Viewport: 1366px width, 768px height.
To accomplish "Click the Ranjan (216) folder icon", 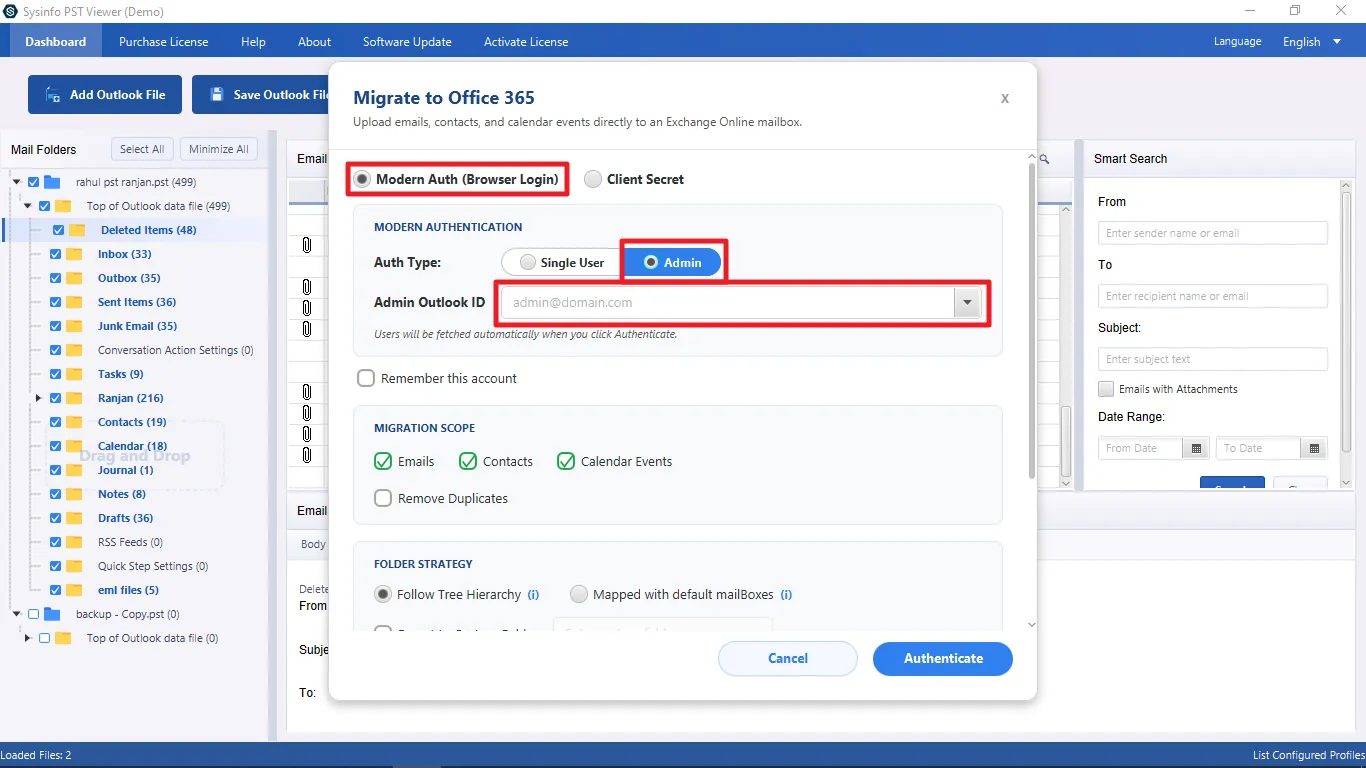I will 74,398.
